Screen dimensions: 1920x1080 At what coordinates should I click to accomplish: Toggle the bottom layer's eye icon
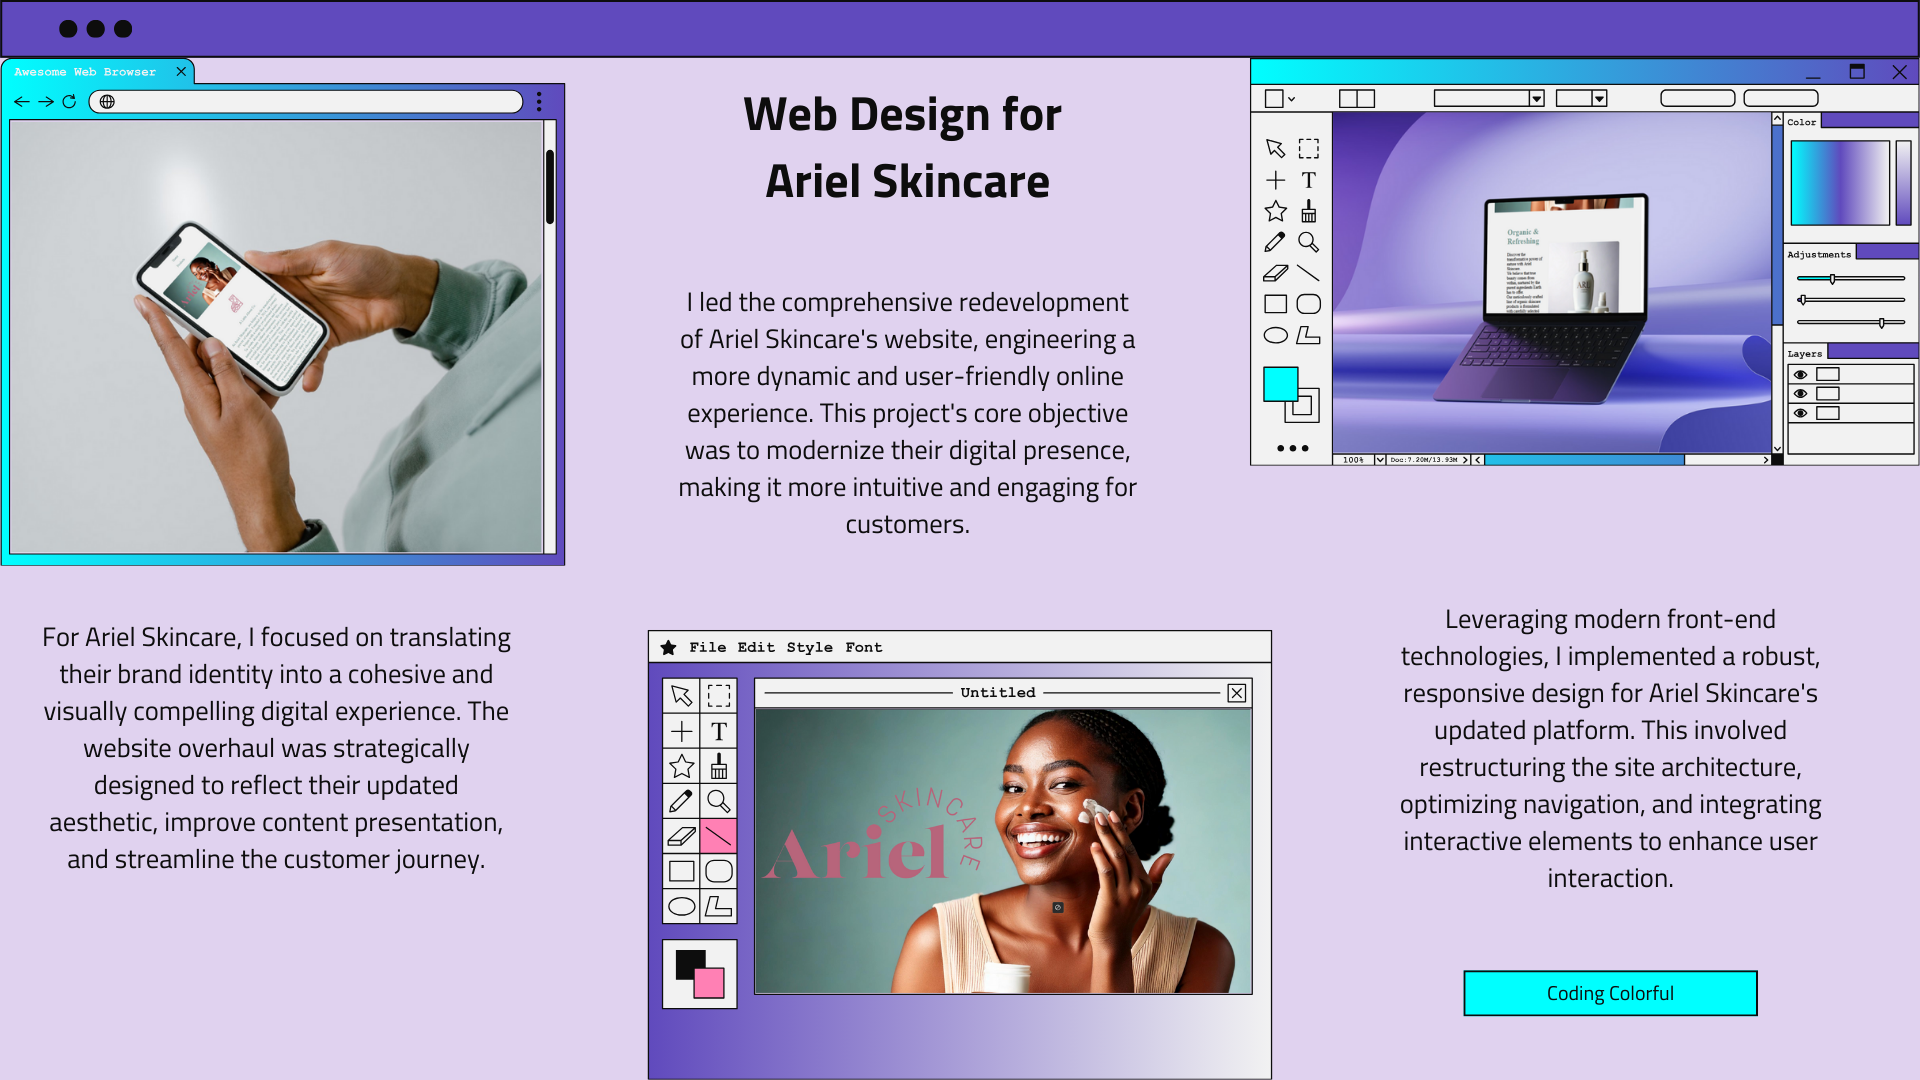click(1801, 413)
